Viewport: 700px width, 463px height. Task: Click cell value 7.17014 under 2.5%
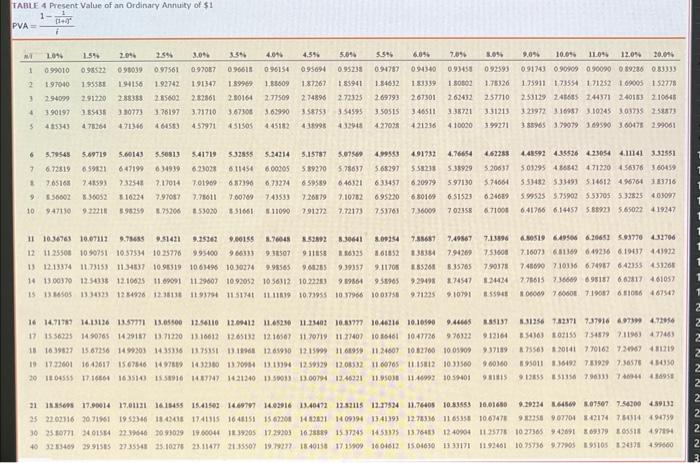click(x=168, y=183)
